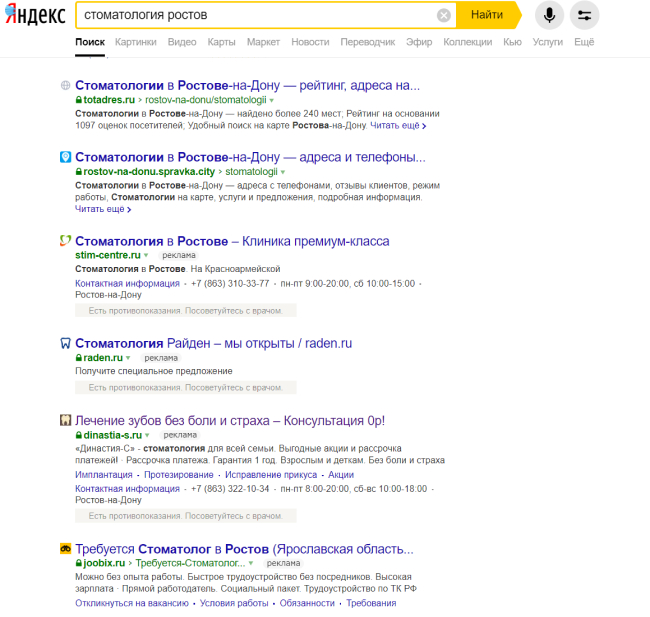This screenshot has width=650, height=617.
Task: Switch to the Картинки tab
Action: coord(136,42)
